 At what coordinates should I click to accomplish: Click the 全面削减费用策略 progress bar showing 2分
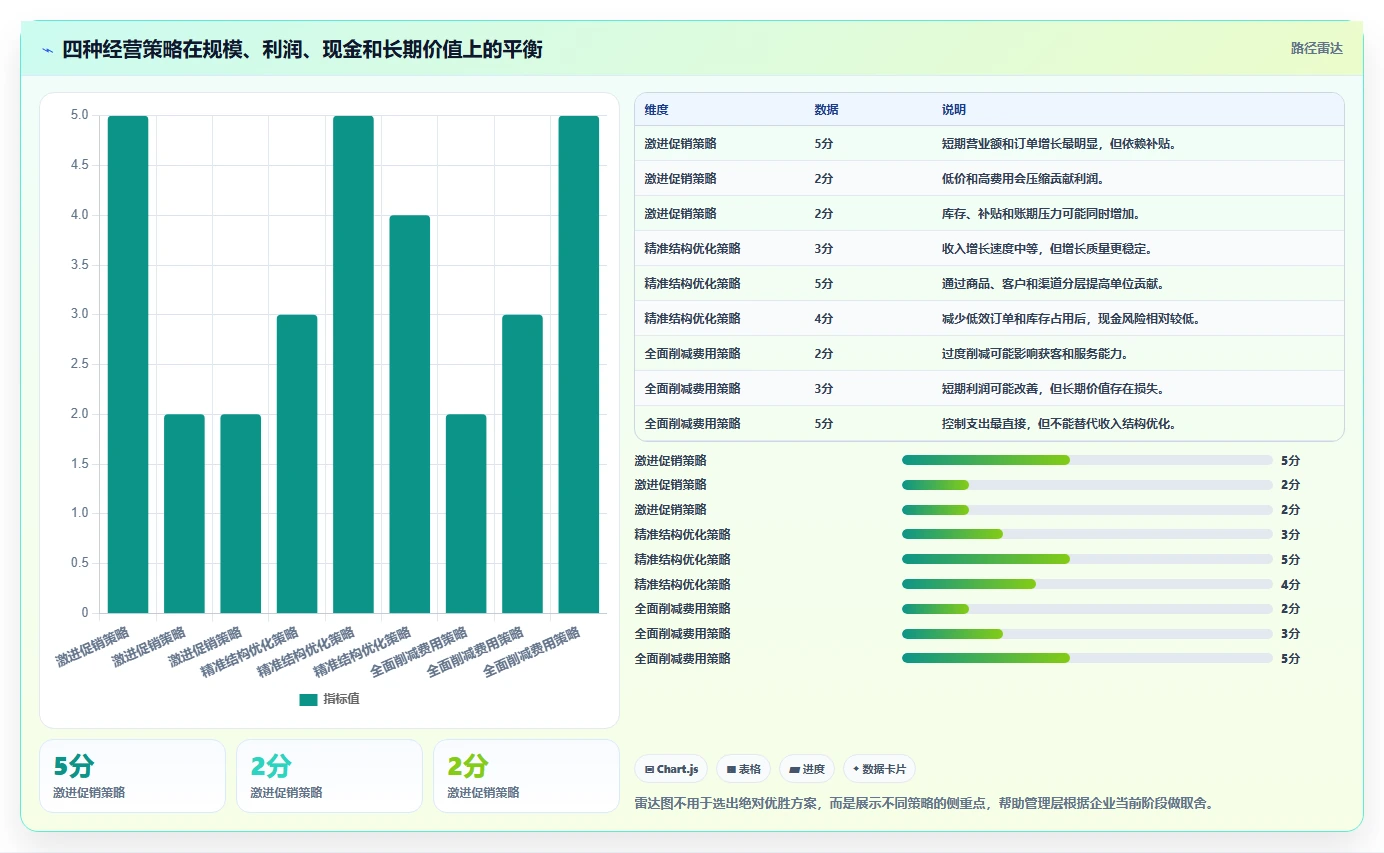click(x=1087, y=608)
